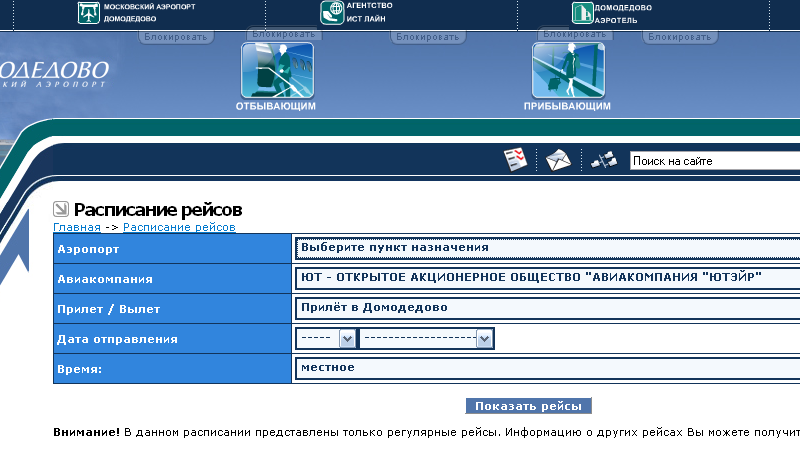Click the Расписание рейсов breadcrumb link
Viewport: 800px width, 463px height.
pos(179,228)
